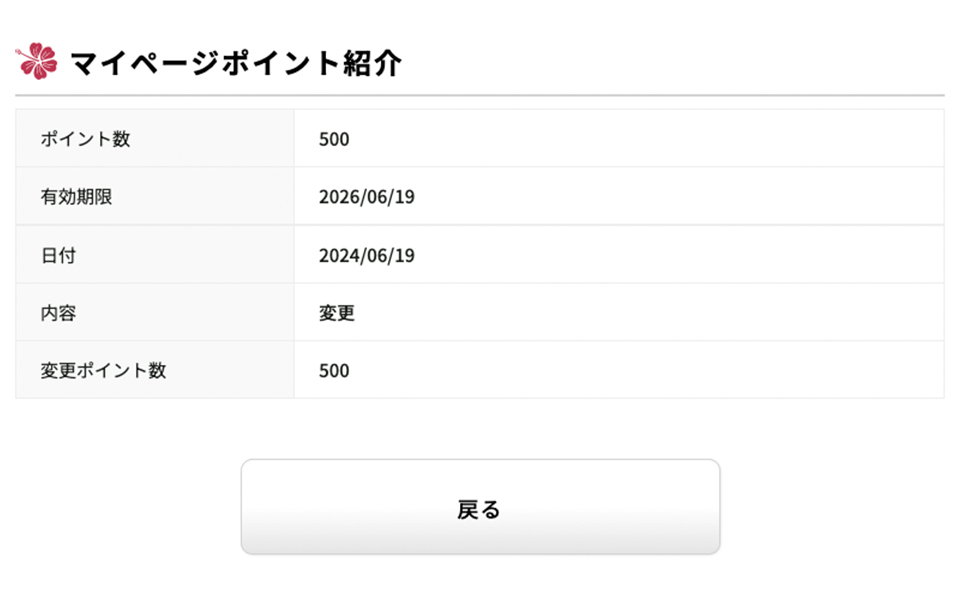The height and width of the screenshot is (600, 960).
Task: Select the 日付 row label
Action: 58,255
